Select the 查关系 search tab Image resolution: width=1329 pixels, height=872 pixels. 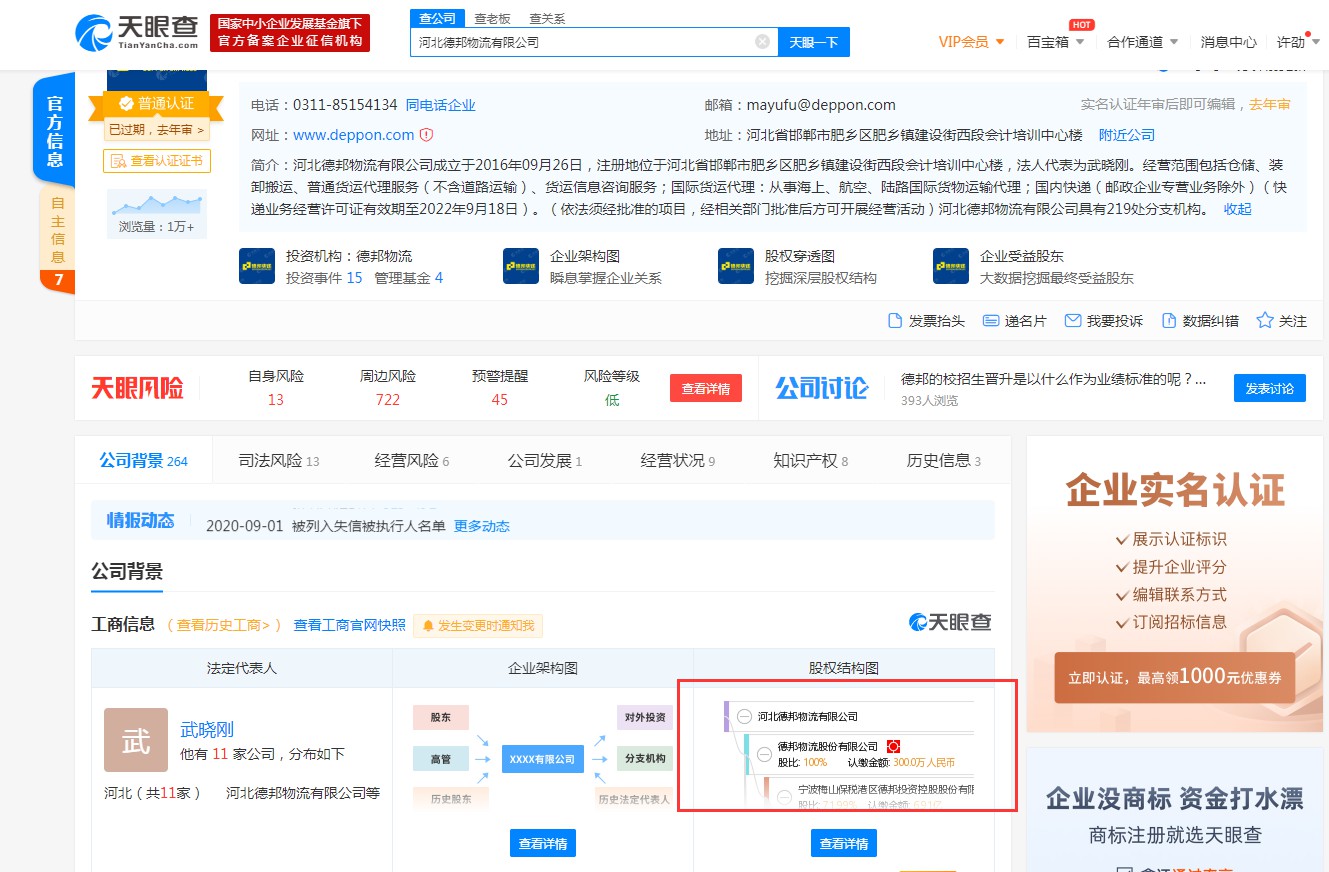547,18
